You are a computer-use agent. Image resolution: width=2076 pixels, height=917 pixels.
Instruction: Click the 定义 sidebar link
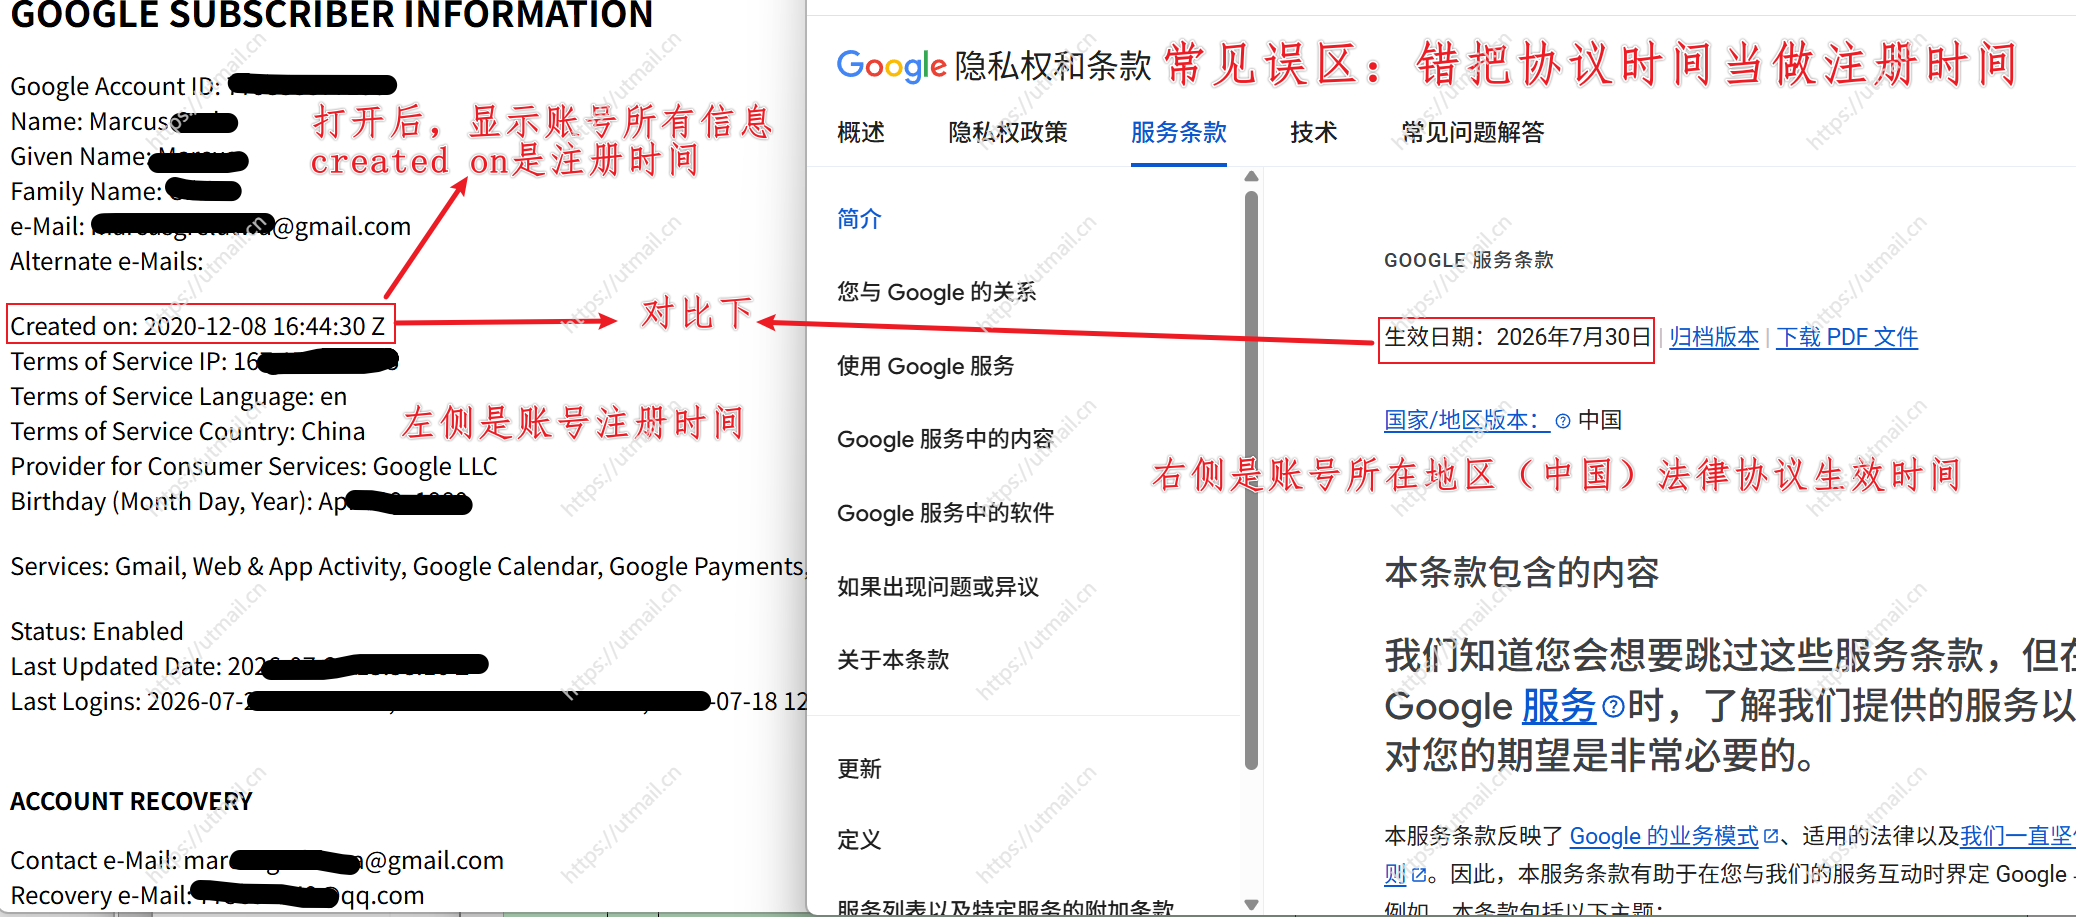click(x=859, y=840)
